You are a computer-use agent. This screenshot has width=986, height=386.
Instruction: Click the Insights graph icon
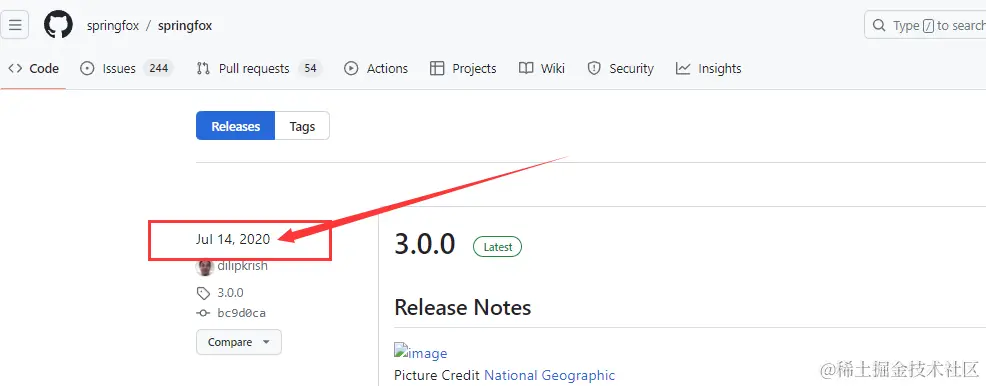point(683,69)
